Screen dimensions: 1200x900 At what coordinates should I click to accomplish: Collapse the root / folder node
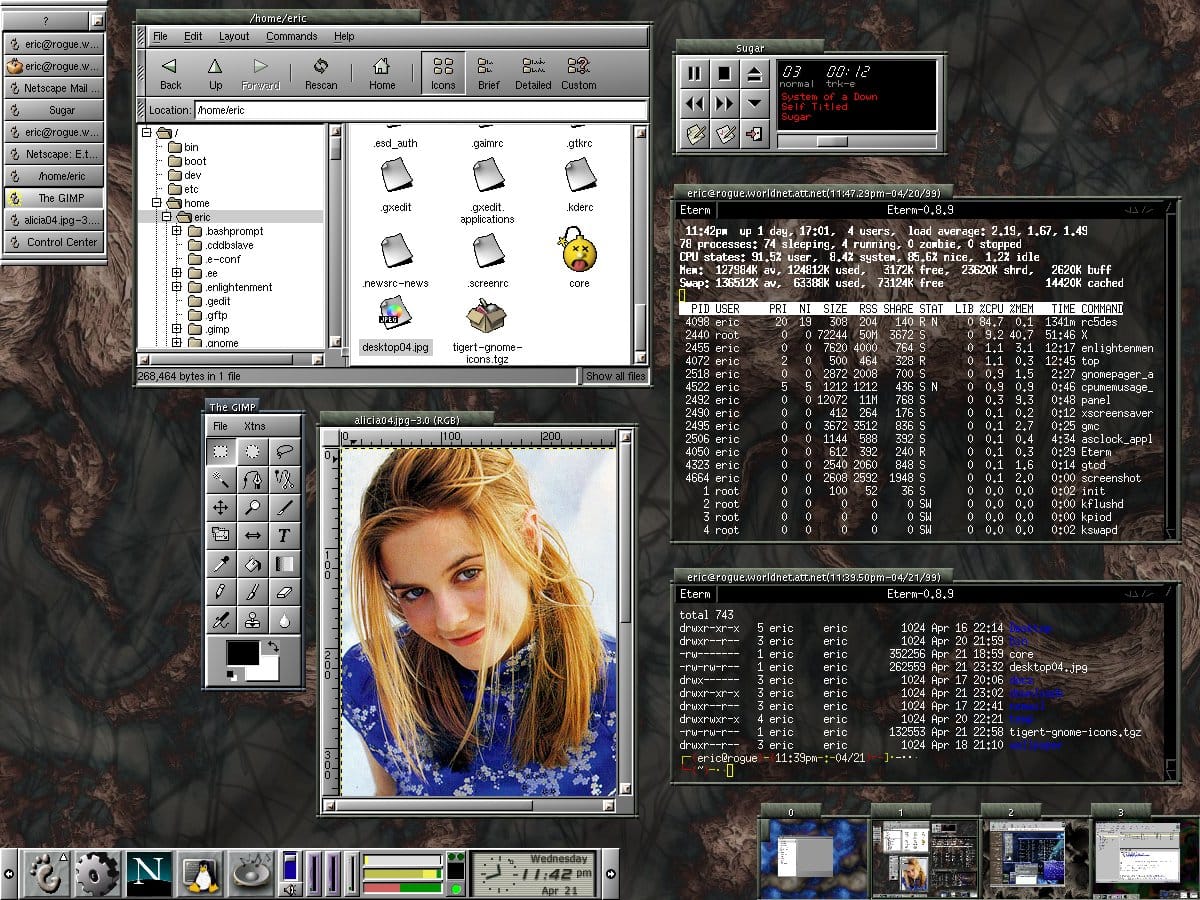pyautogui.click(x=146, y=133)
